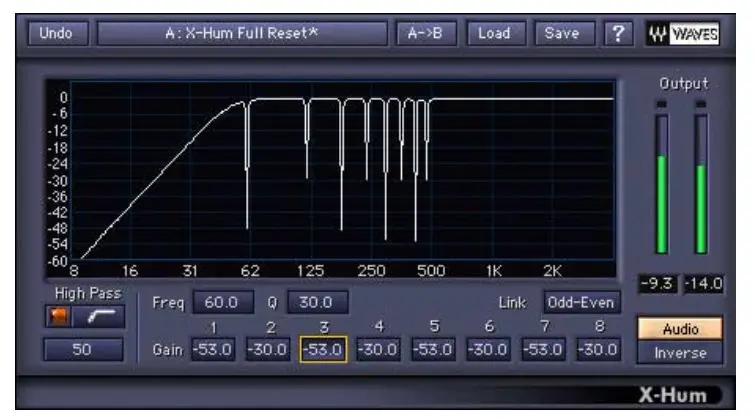Select harmonic 1 gain value -53.0

[213, 349]
